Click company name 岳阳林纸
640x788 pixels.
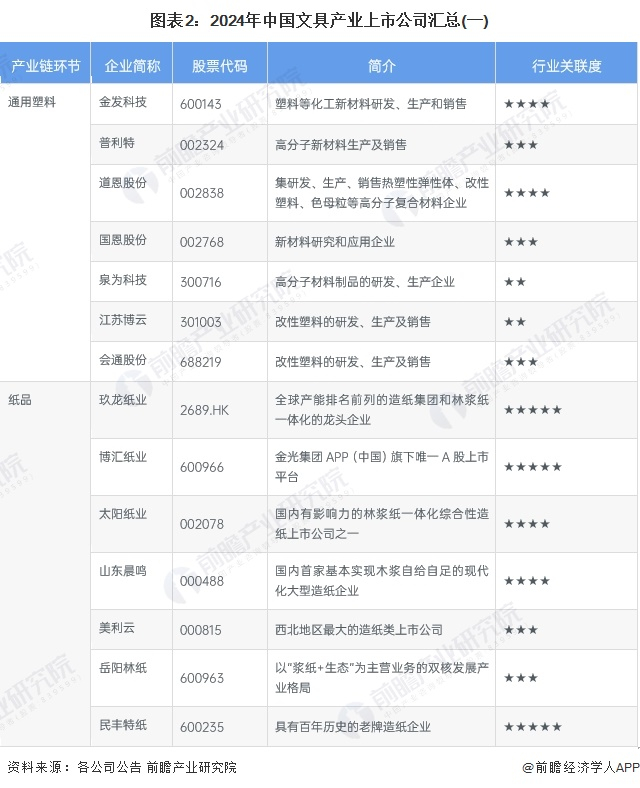[123, 668]
